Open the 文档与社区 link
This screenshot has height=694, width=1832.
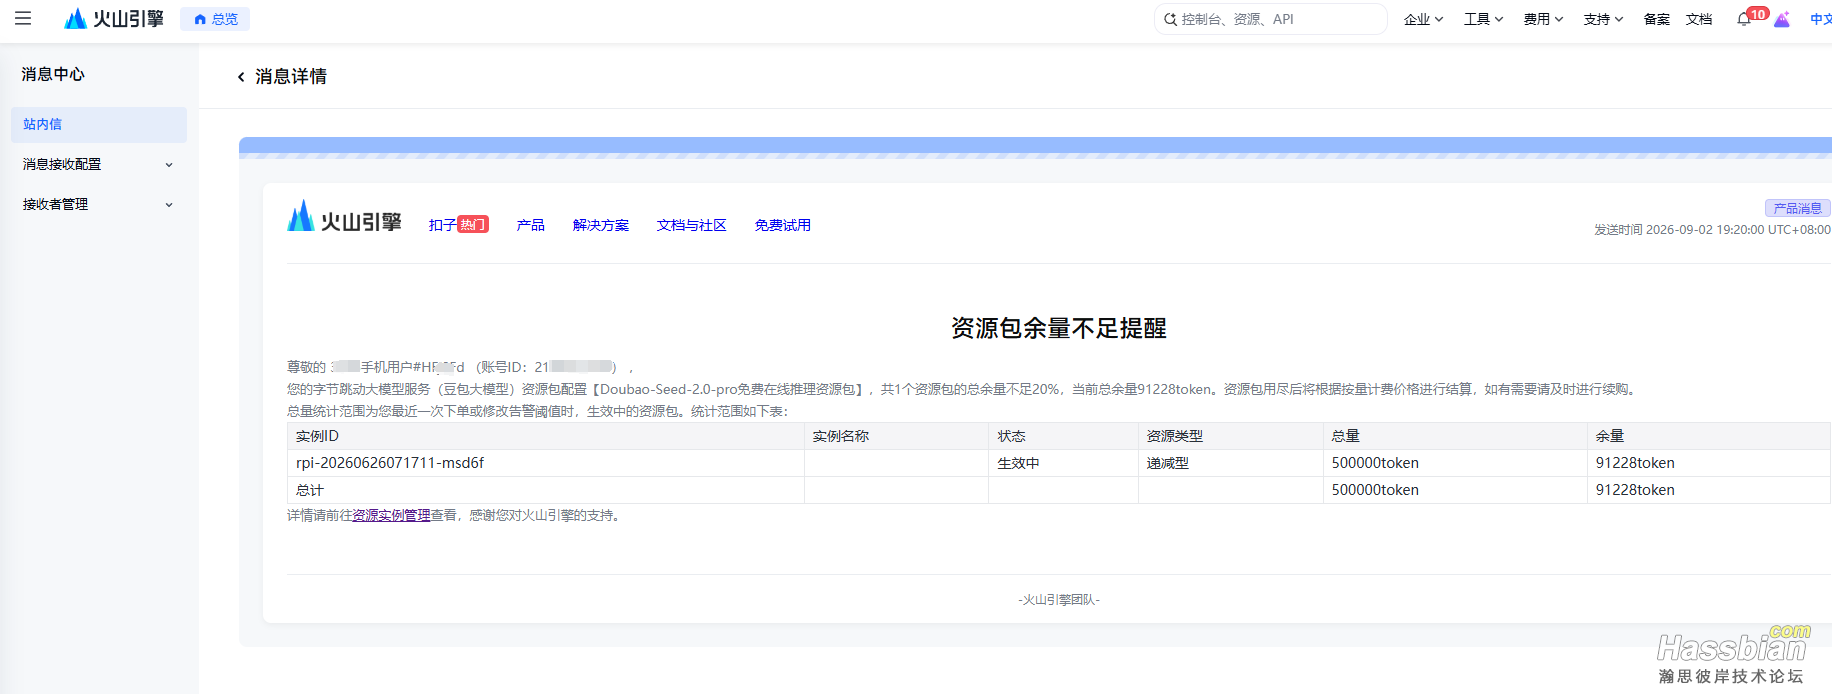pos(691,225)
